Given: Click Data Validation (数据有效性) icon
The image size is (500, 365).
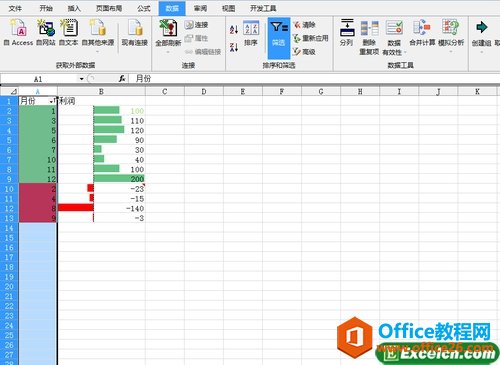Looking at the screenshot, I should pos(394,37).
